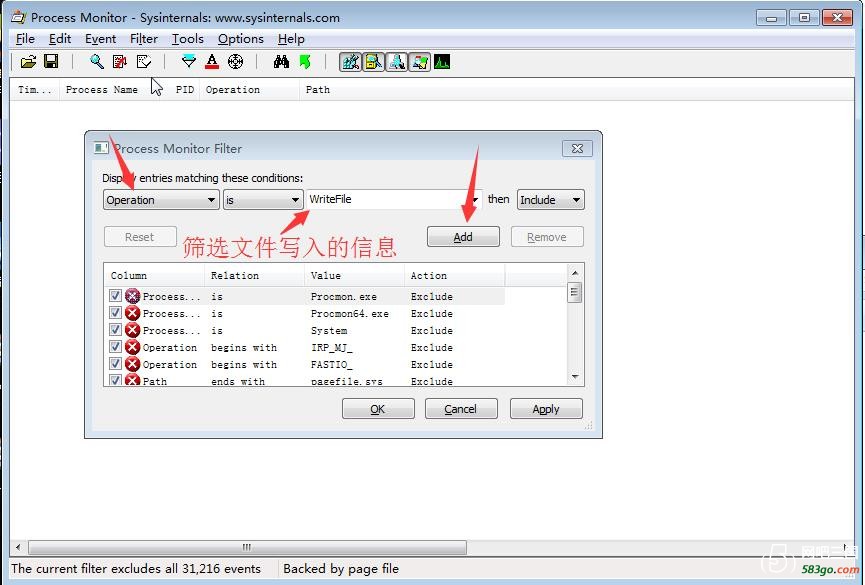Toggle the Autoscroll toolbar icon
The width and height of the screenshot is (865, 585).
point(120,62)
